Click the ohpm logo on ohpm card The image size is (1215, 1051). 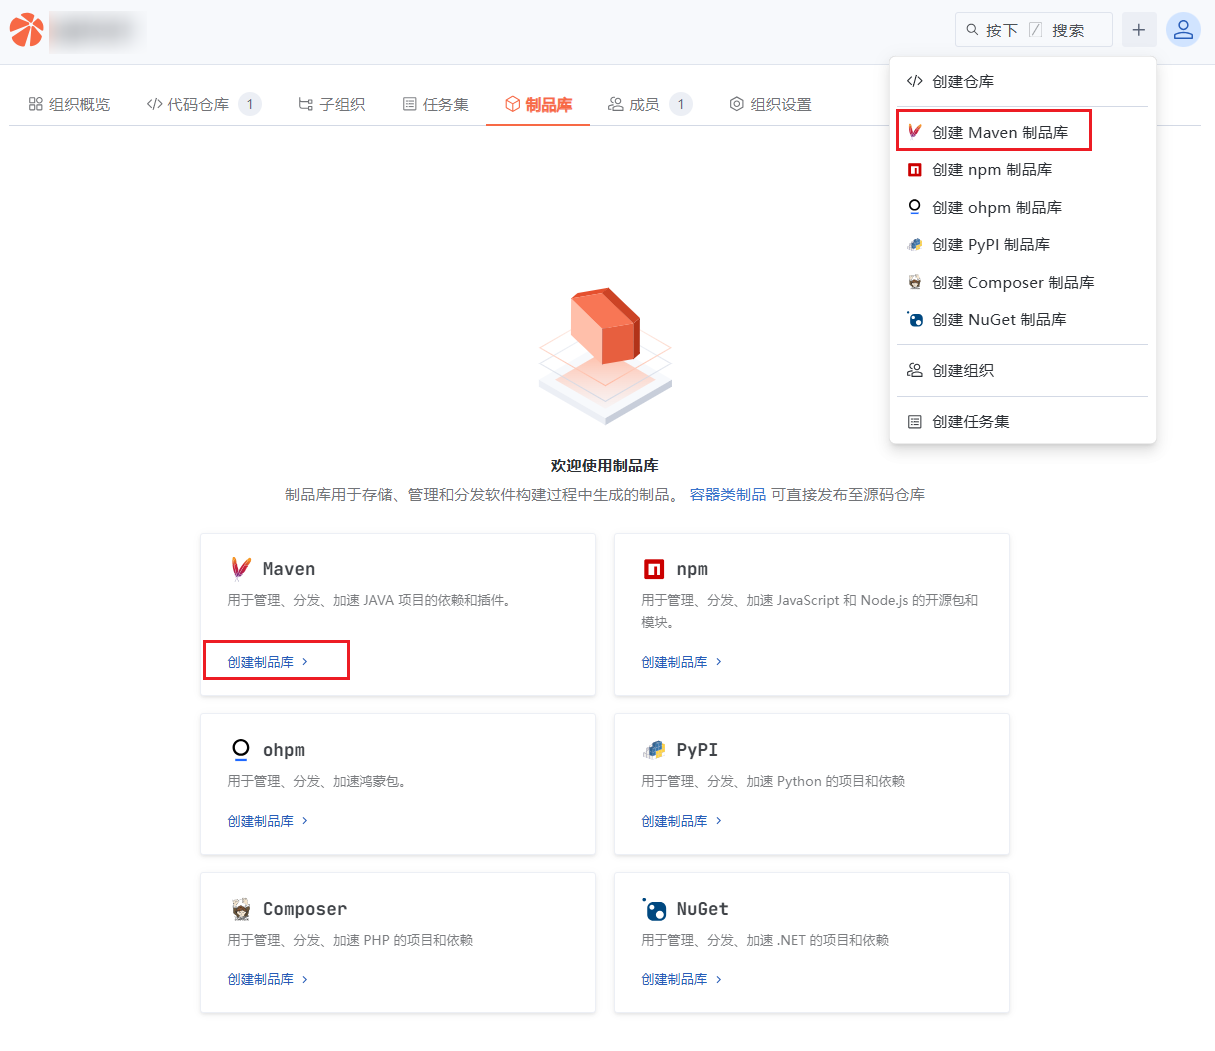pos(240,750)
